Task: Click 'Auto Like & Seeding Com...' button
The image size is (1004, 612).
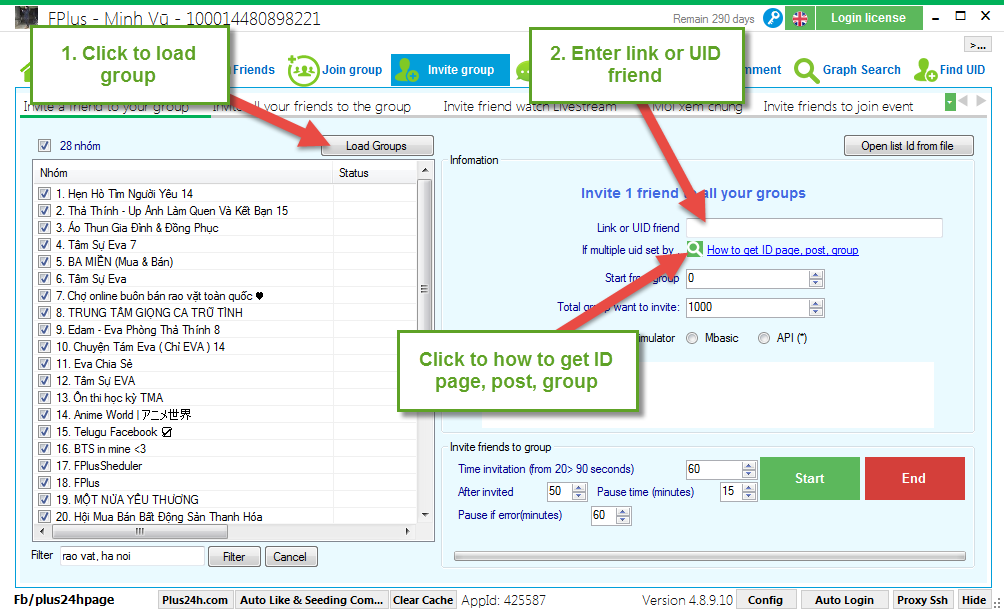Action: pos(311,600)
